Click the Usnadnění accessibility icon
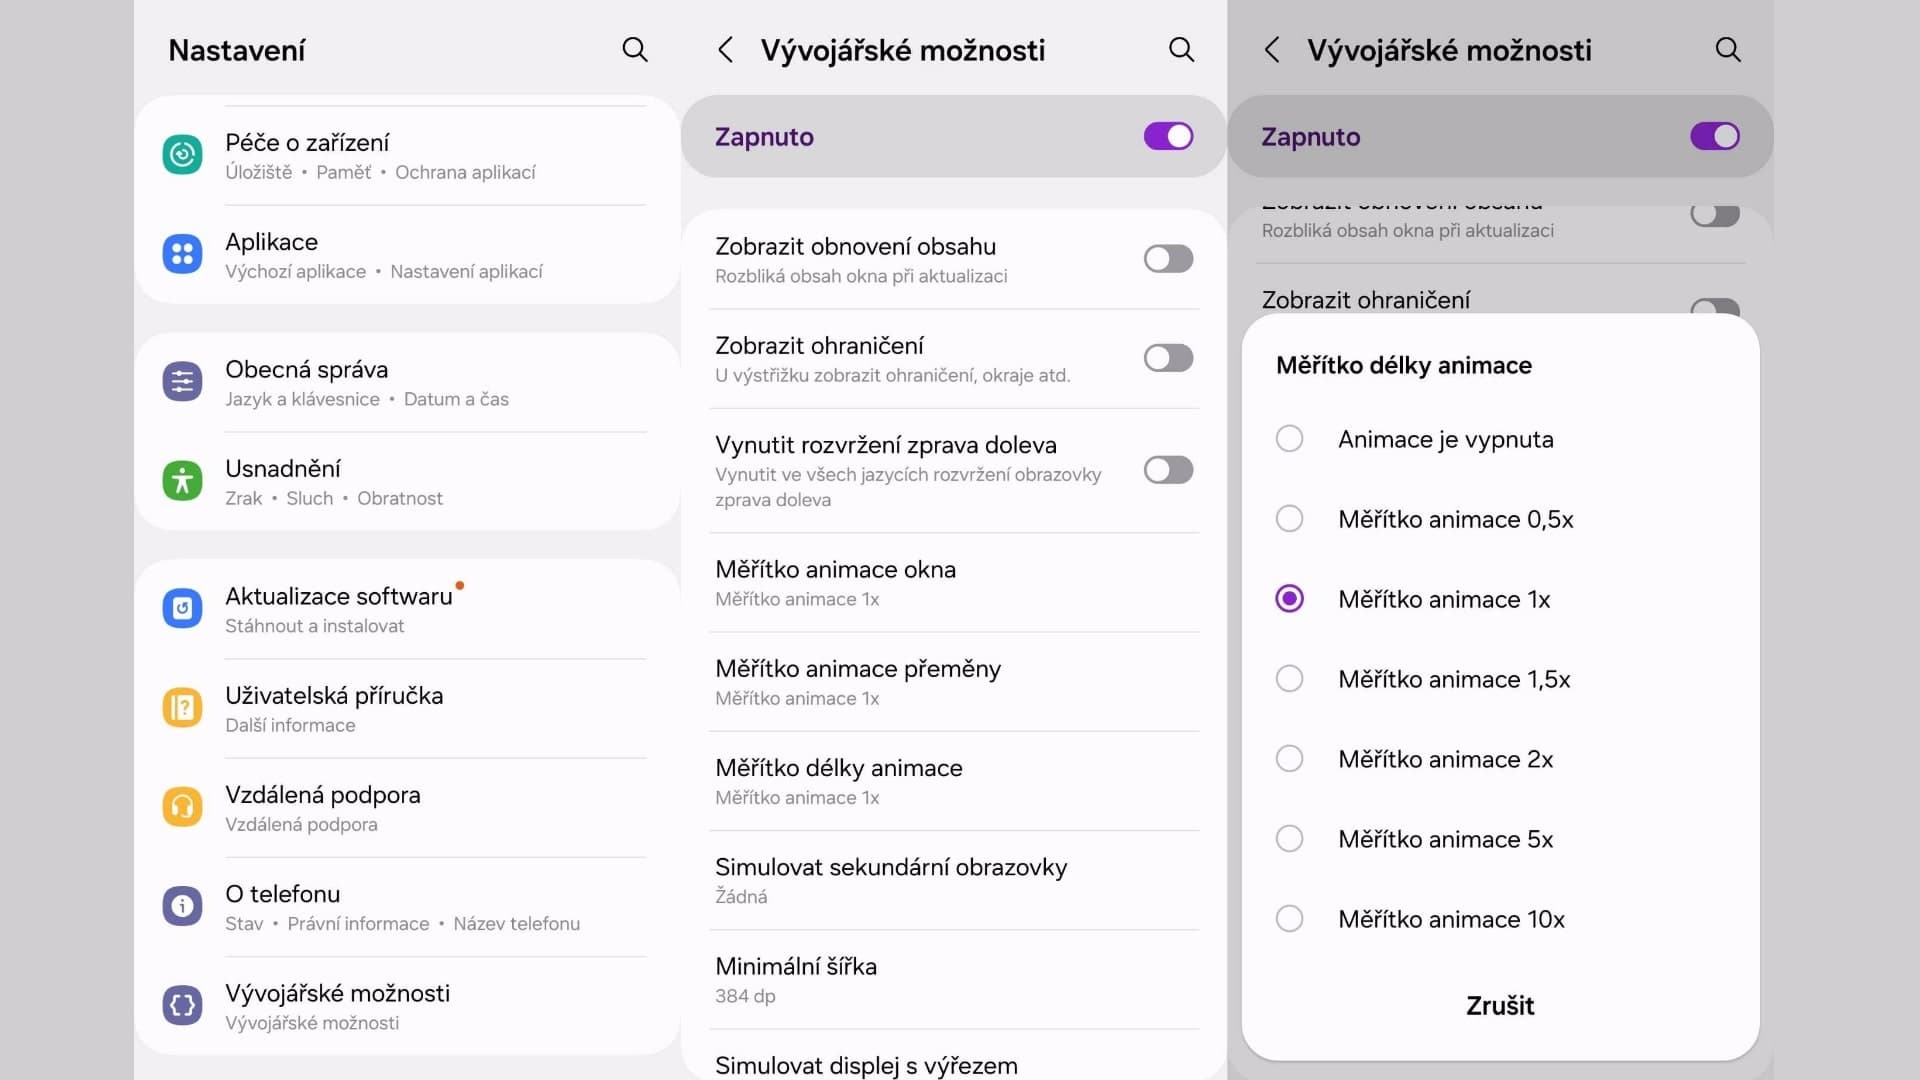The height and width of the screenshot is (1080, 1920). pyautogui.click(x=182, y=481)
